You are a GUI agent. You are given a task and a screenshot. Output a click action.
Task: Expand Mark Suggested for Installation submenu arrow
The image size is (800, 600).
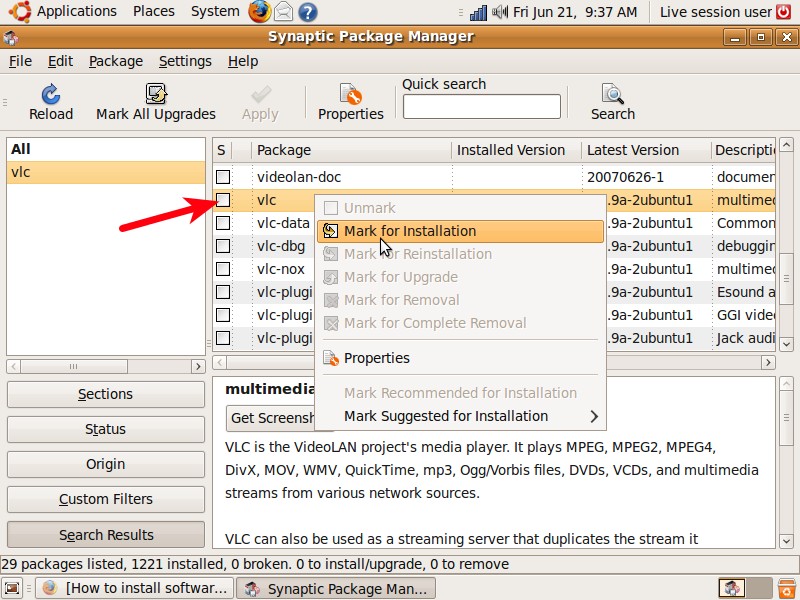(594, 416)
